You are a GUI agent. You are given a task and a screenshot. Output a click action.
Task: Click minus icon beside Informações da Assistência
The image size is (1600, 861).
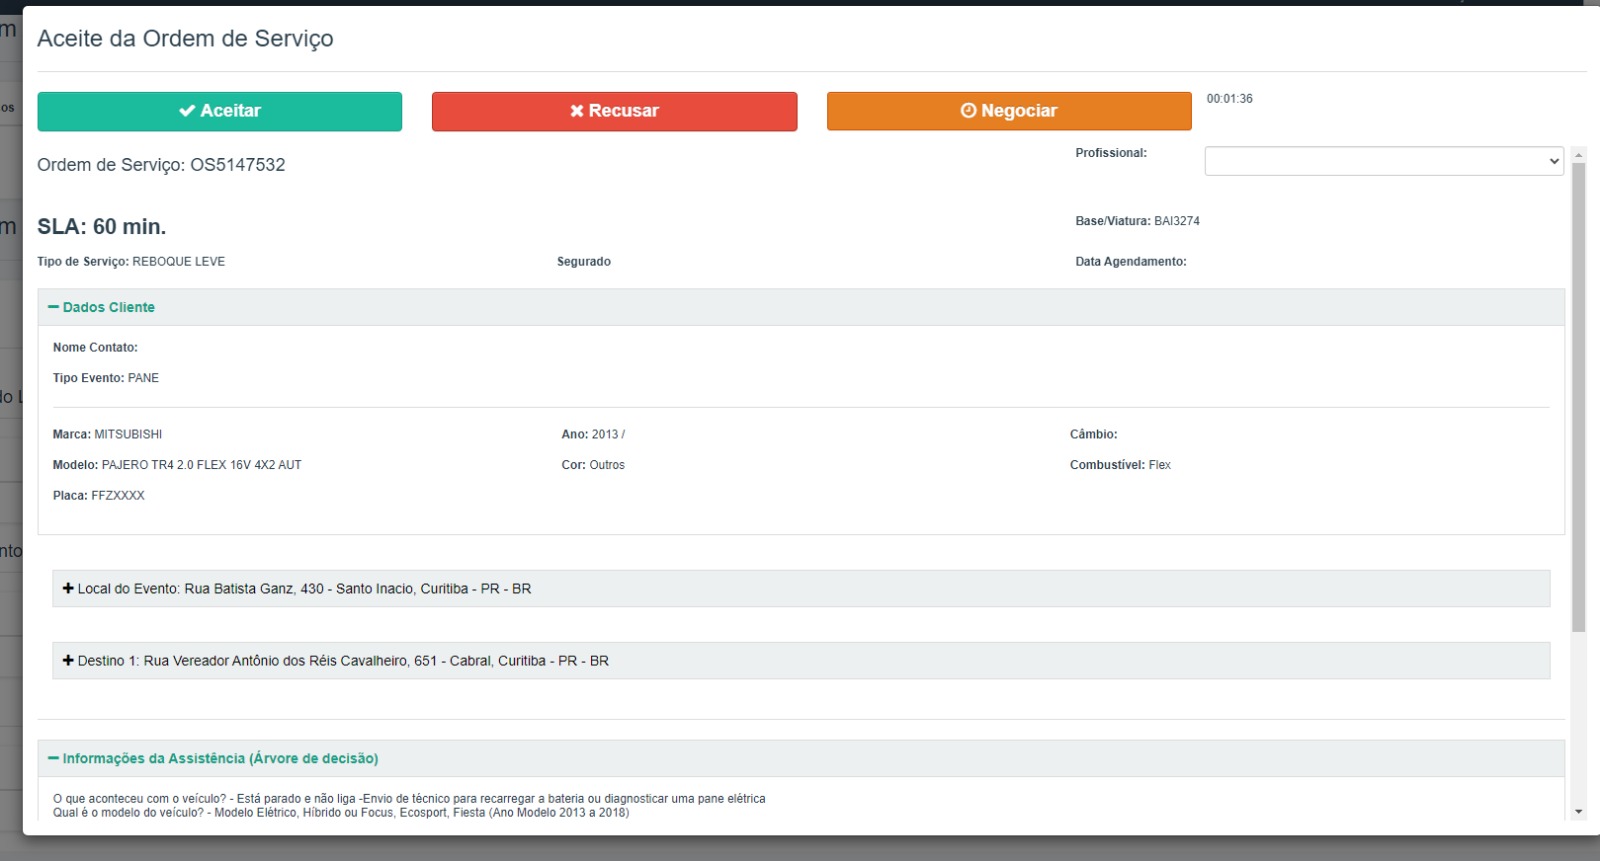(x=54, y=759)
